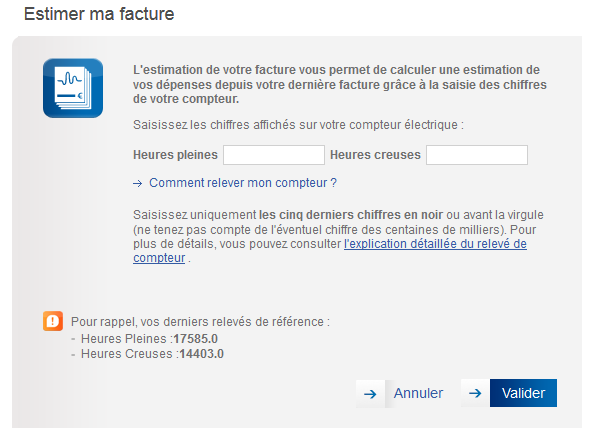Click the Valider button
The width and height of the screenshot is (590, 435).
pos(523,393)
